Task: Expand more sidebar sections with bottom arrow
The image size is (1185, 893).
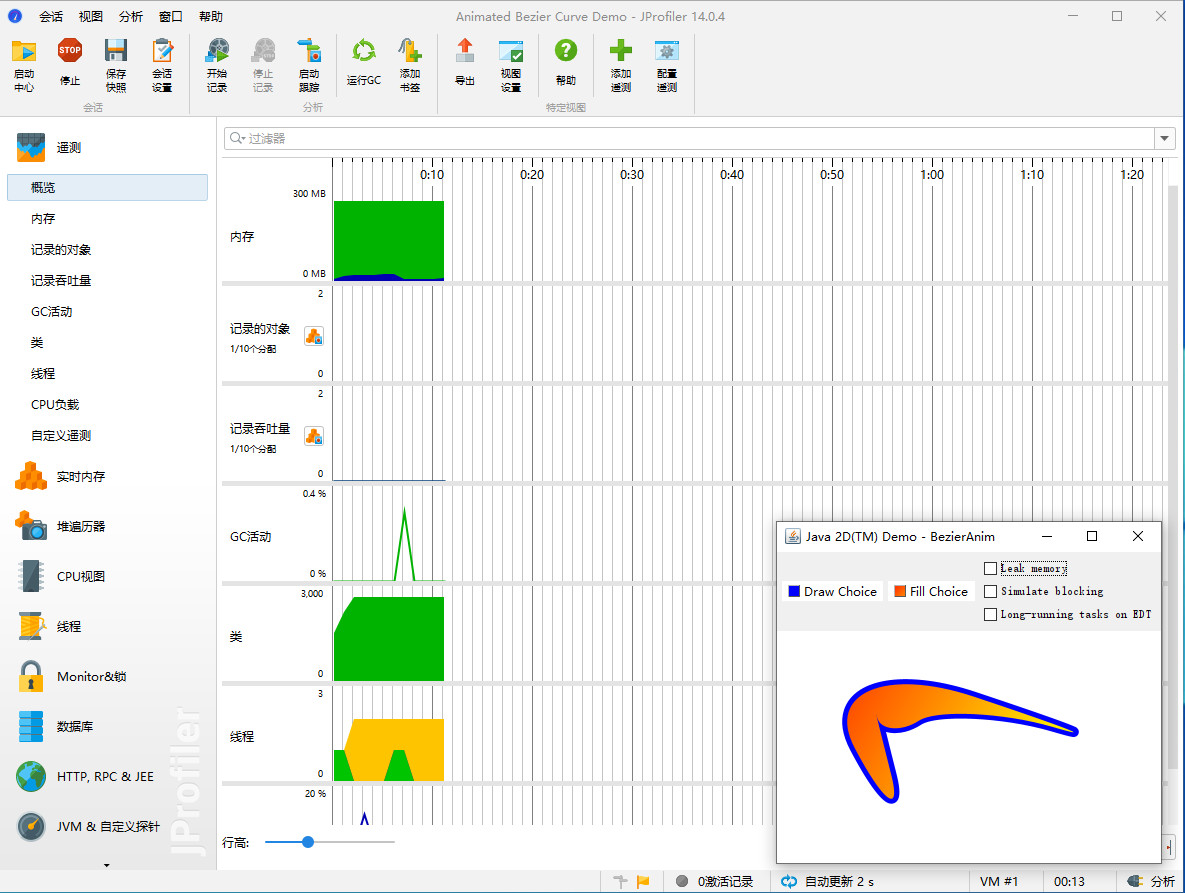Action: coord(107,865)
